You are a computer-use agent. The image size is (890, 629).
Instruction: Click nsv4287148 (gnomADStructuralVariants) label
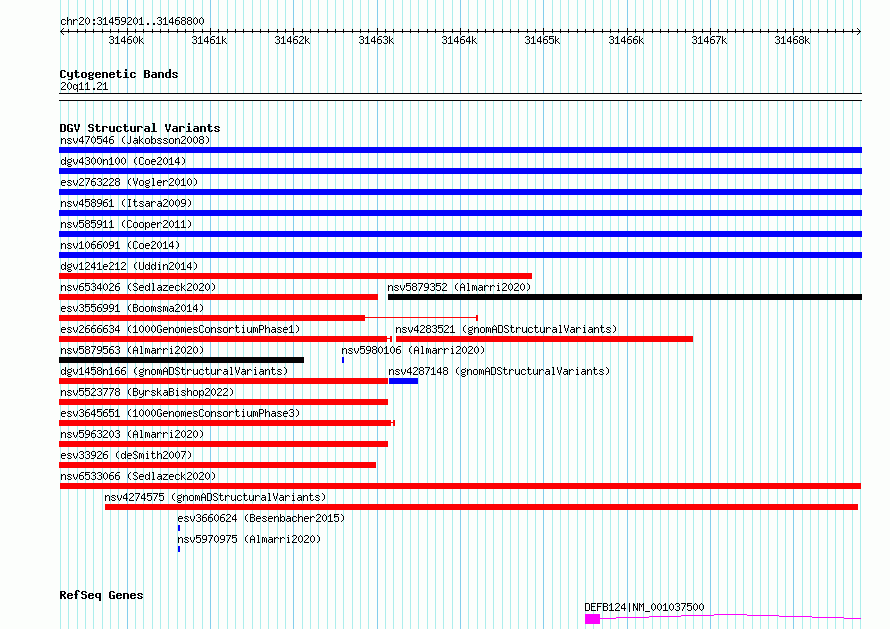[x=499, y=371]
